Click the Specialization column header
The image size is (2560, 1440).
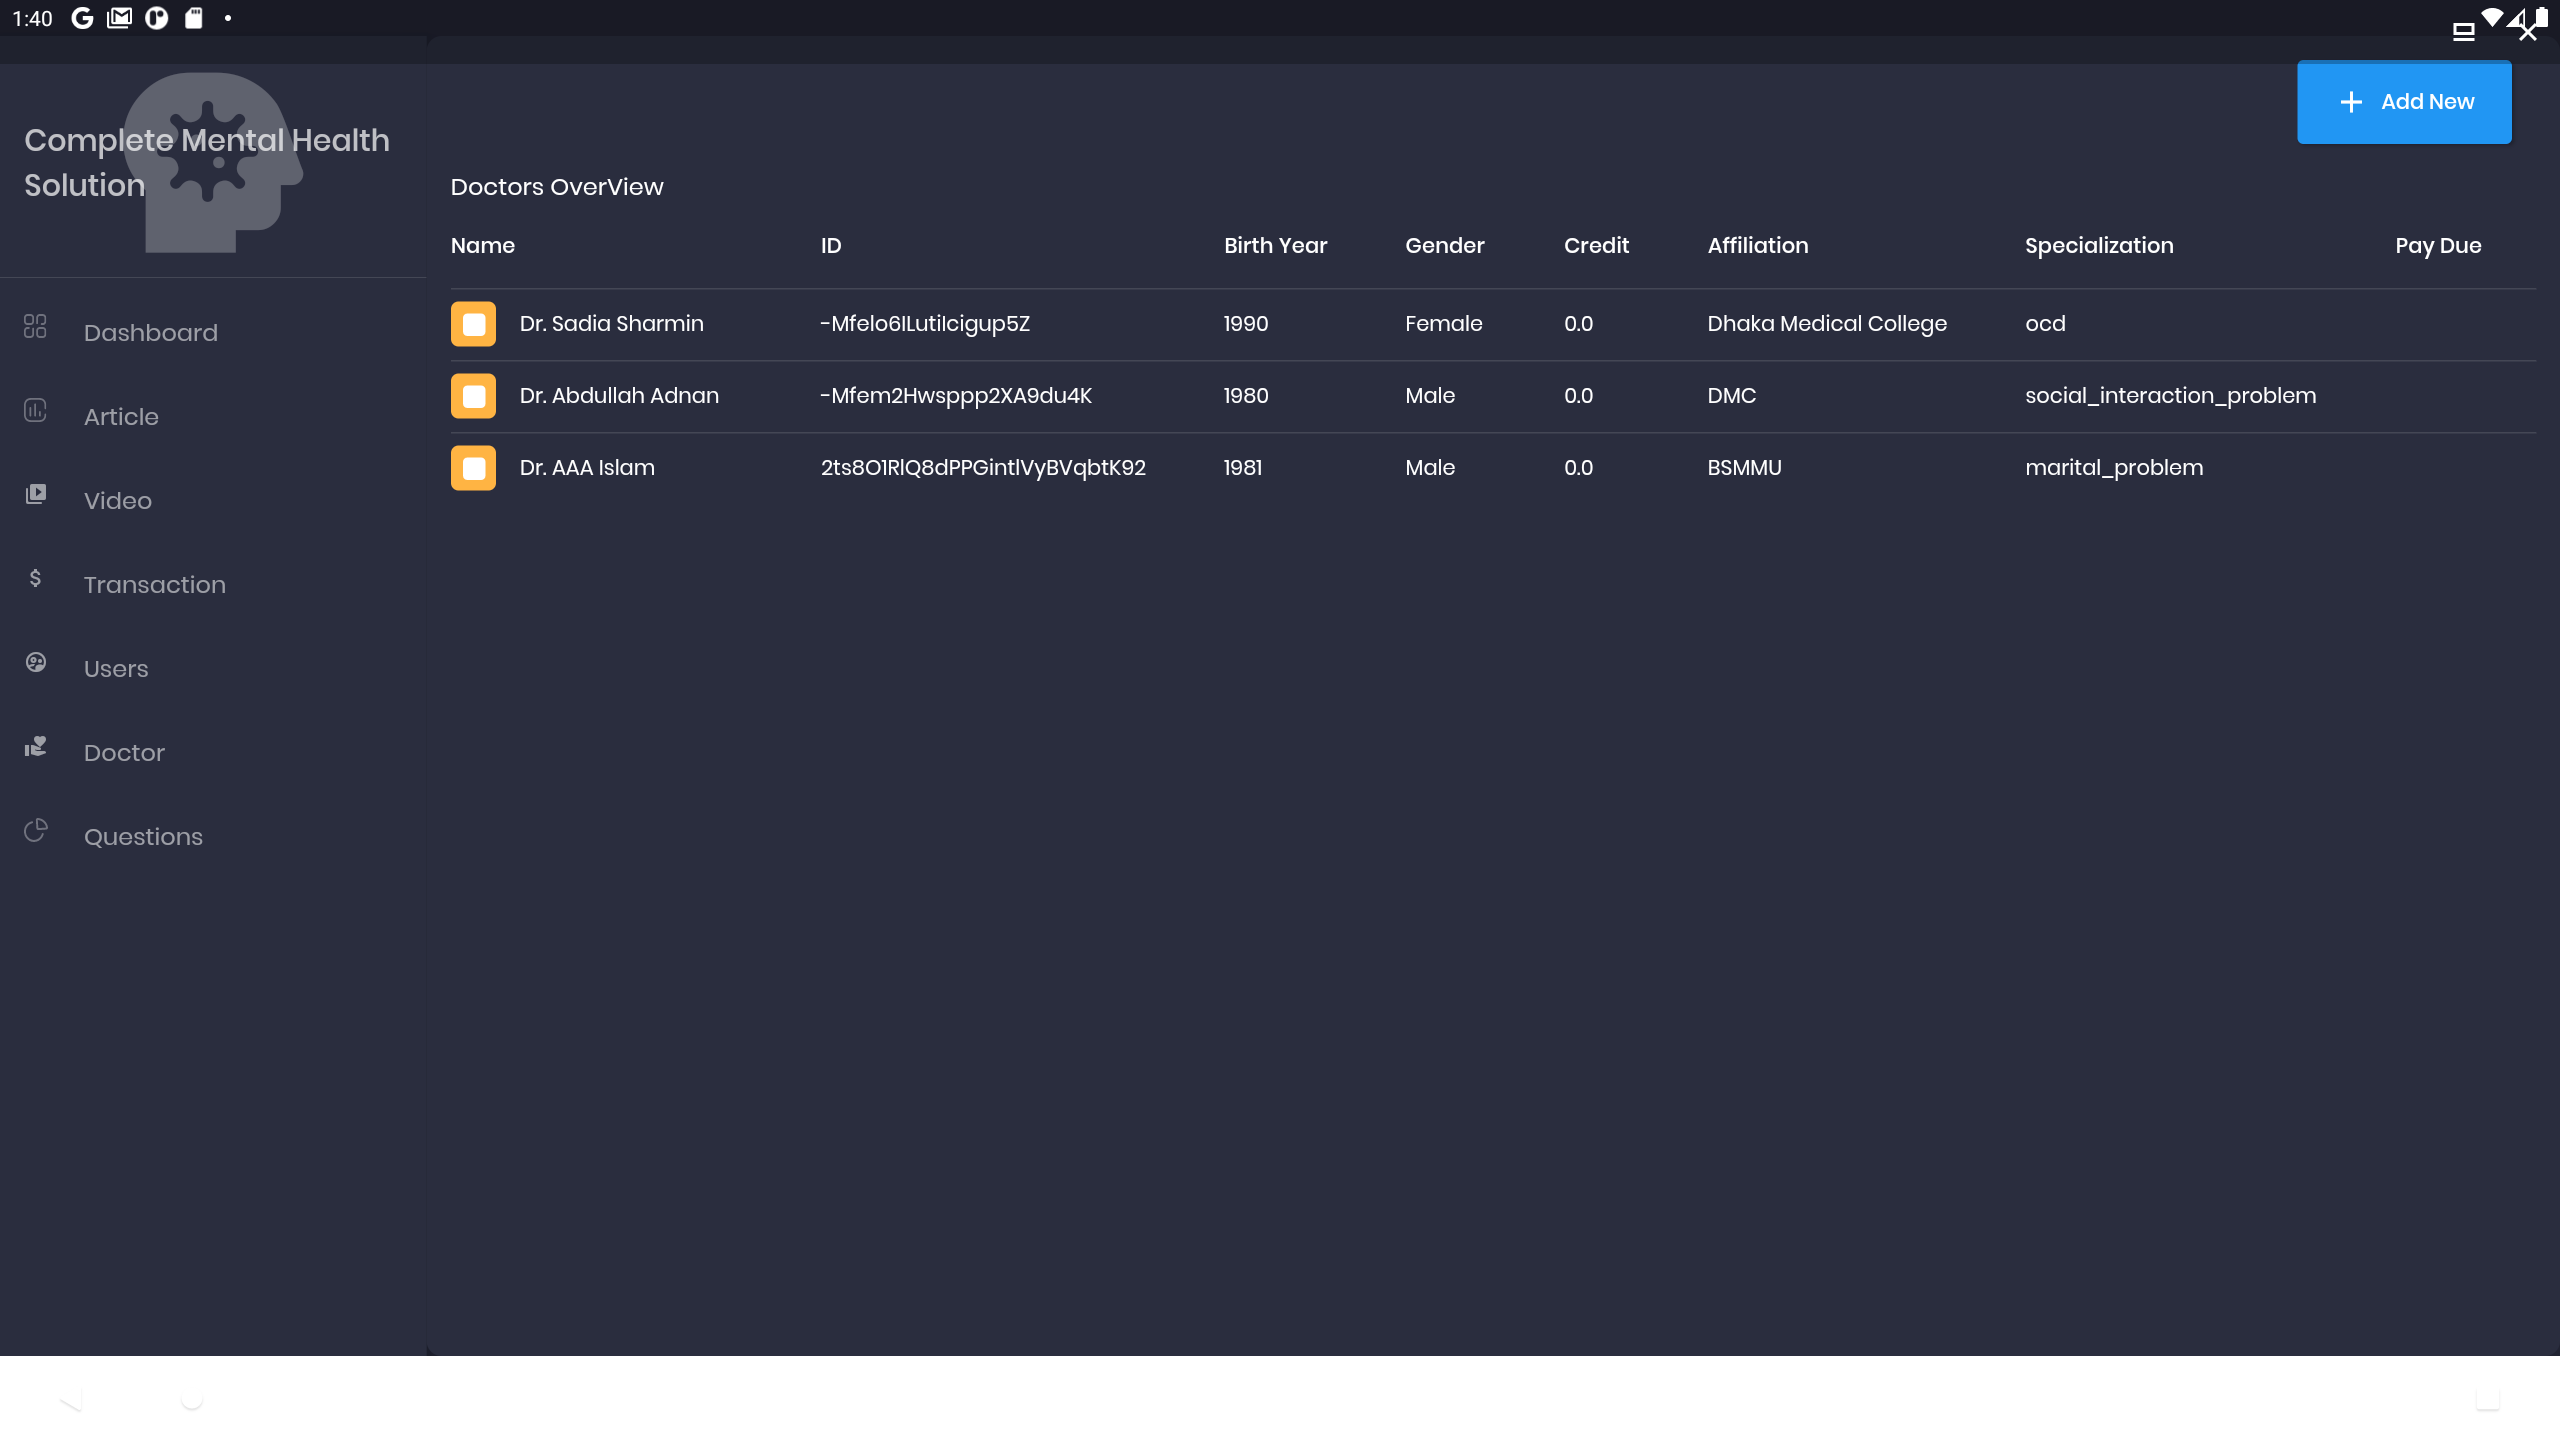pos(2098,246)
